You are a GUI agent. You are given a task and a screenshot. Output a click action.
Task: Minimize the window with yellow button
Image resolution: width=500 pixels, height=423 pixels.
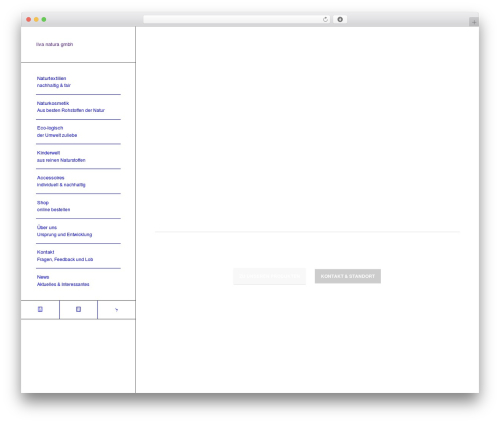click(x=36, y=20)
